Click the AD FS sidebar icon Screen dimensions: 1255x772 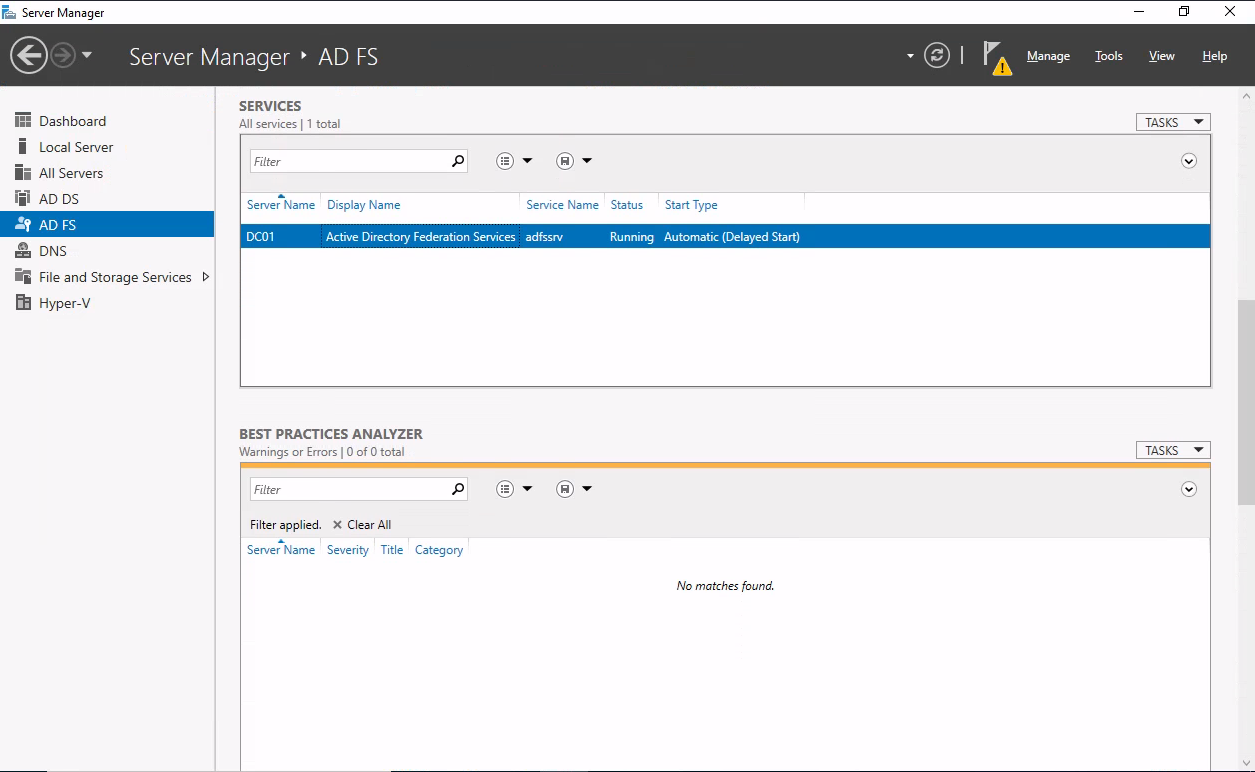[x=23, y=224]
